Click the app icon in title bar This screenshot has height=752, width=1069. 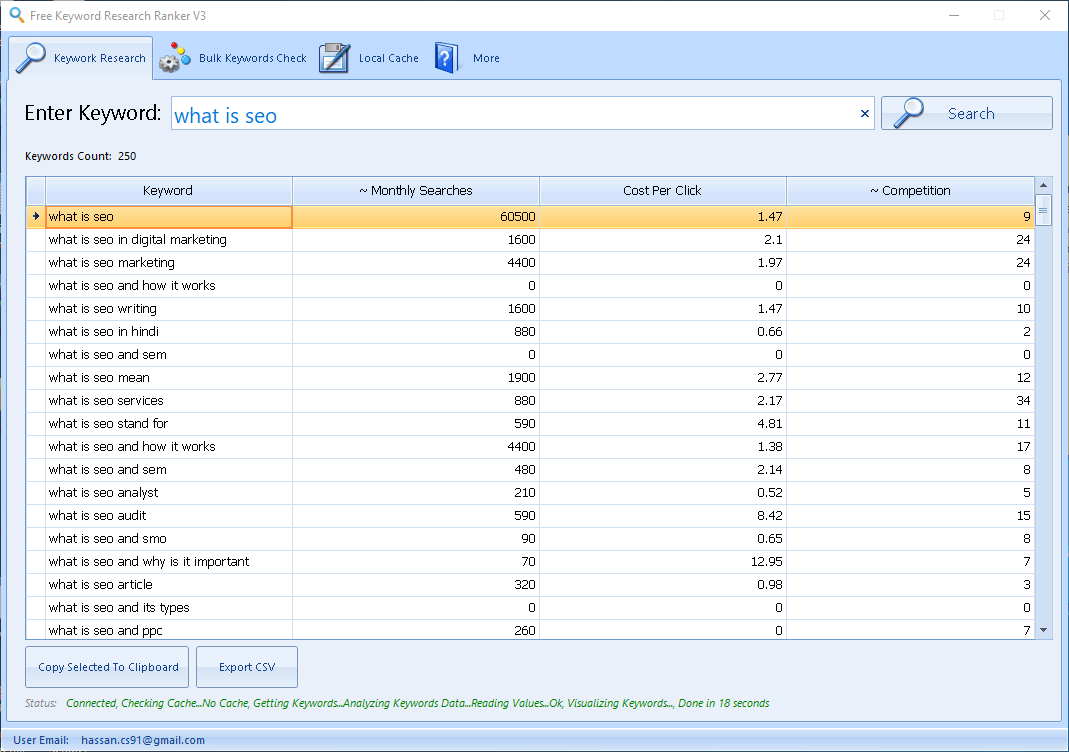click(14, 15)
